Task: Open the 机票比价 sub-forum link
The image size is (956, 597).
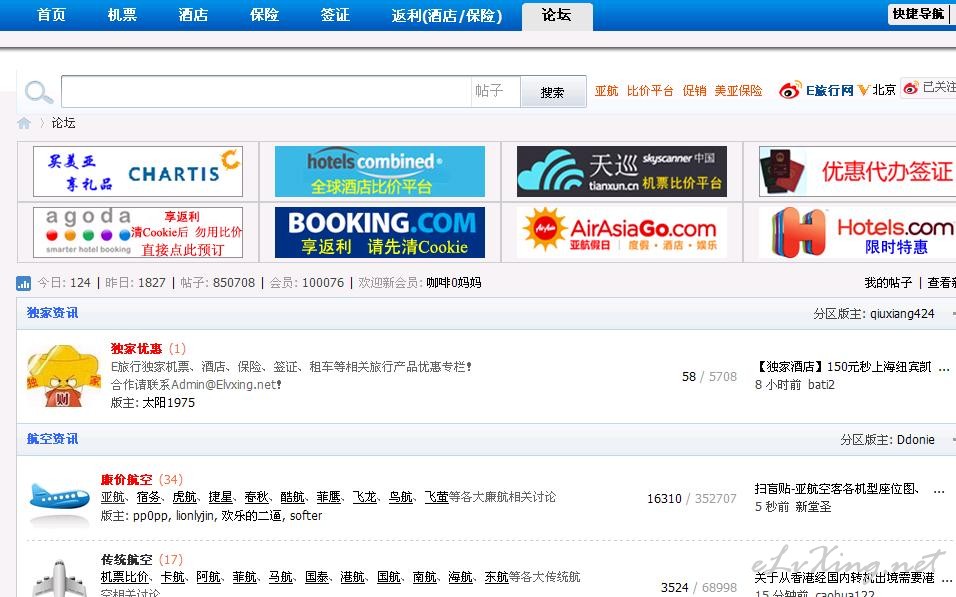Action: tap(125, 577)
